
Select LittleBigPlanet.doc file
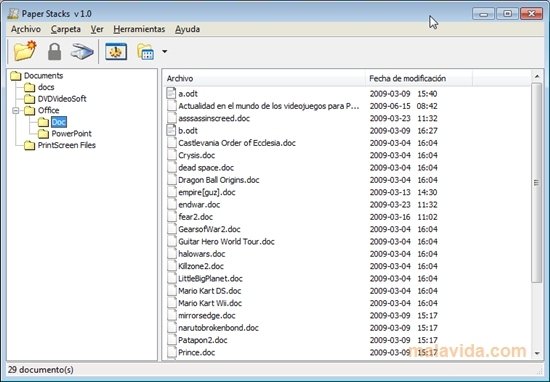[210, 279]
